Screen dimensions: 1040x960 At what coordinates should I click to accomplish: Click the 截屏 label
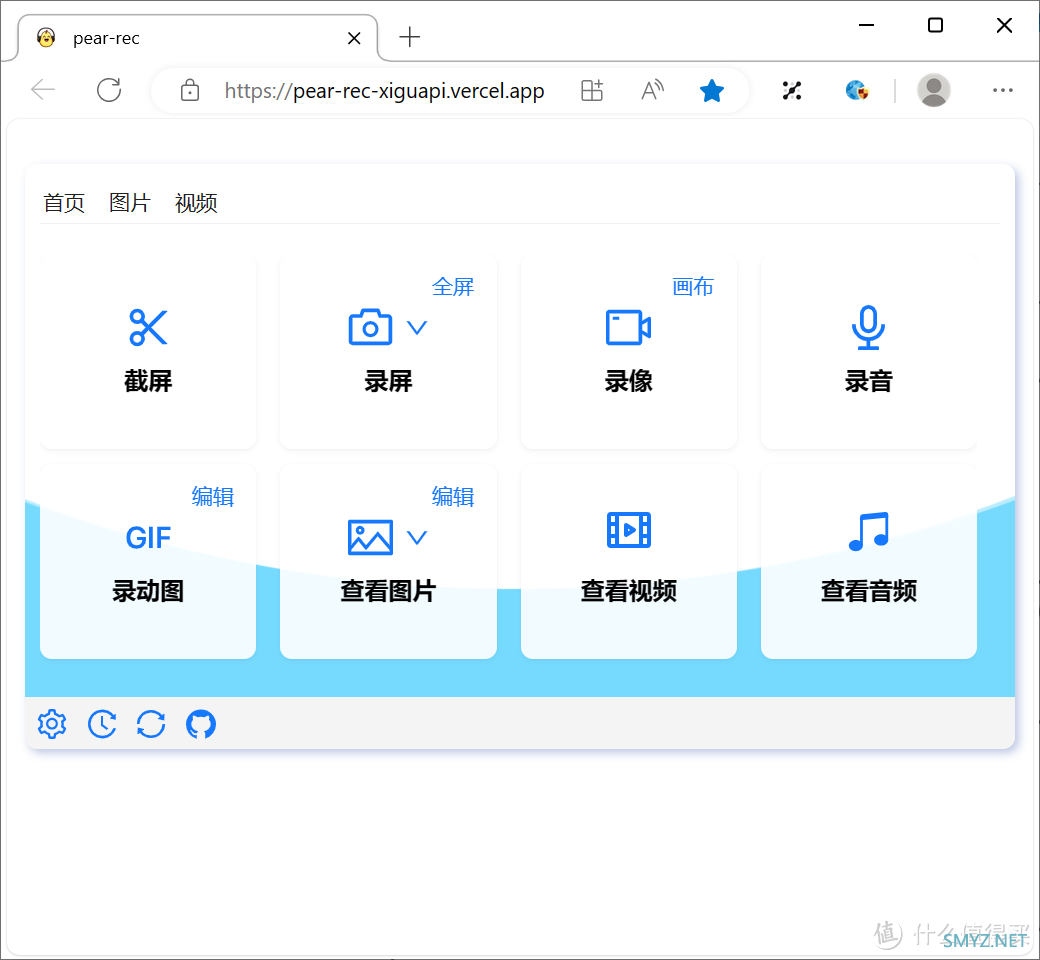pos(148,381)
